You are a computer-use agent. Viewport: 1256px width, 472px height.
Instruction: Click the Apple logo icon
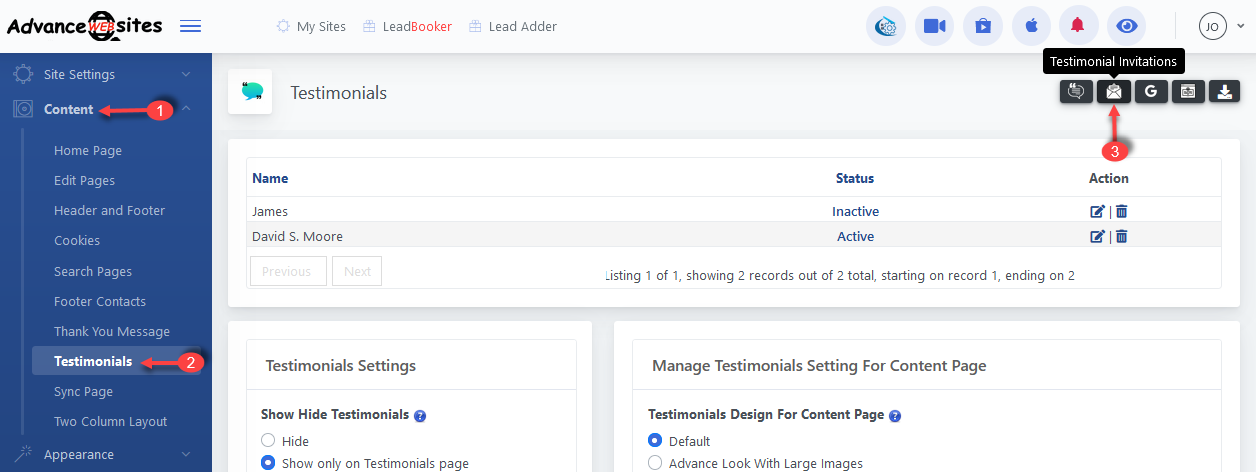tap(1030, 26)
